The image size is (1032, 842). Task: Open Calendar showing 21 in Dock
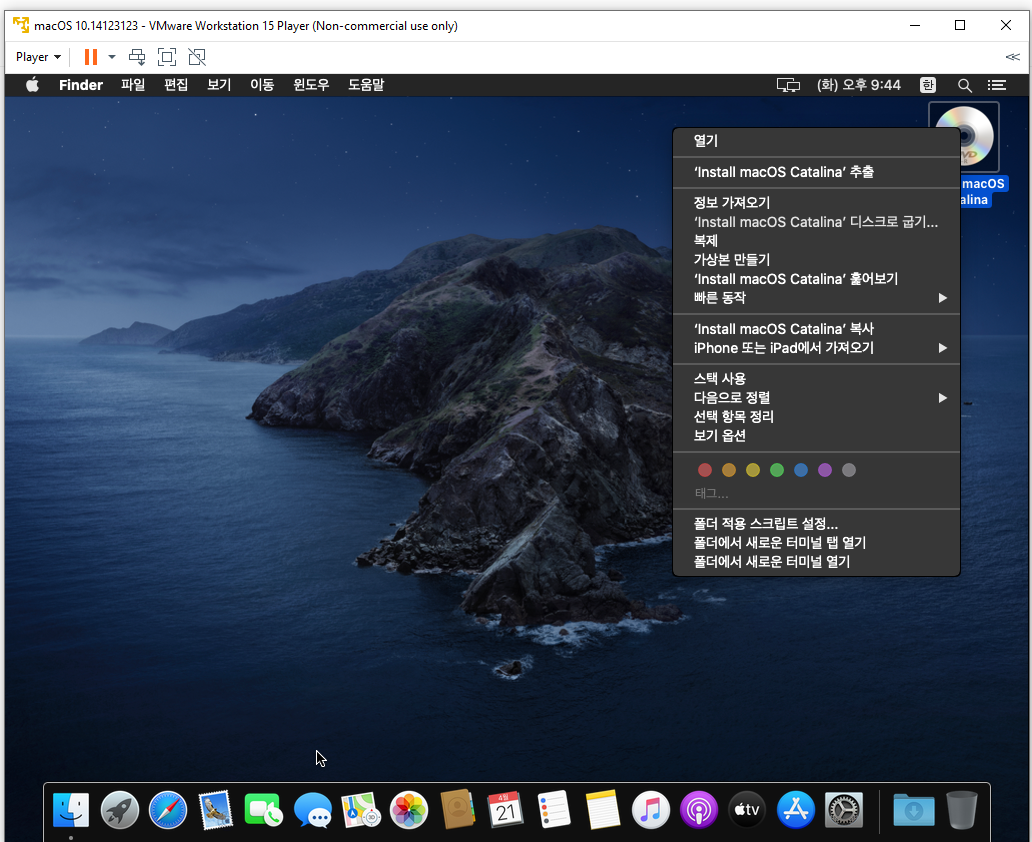pos(505,810)
